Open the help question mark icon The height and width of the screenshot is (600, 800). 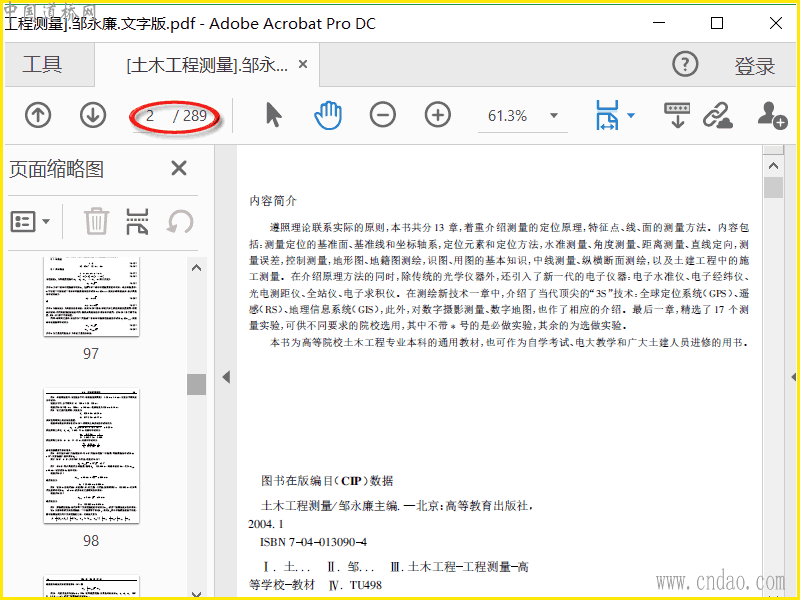tap(685, 64)
